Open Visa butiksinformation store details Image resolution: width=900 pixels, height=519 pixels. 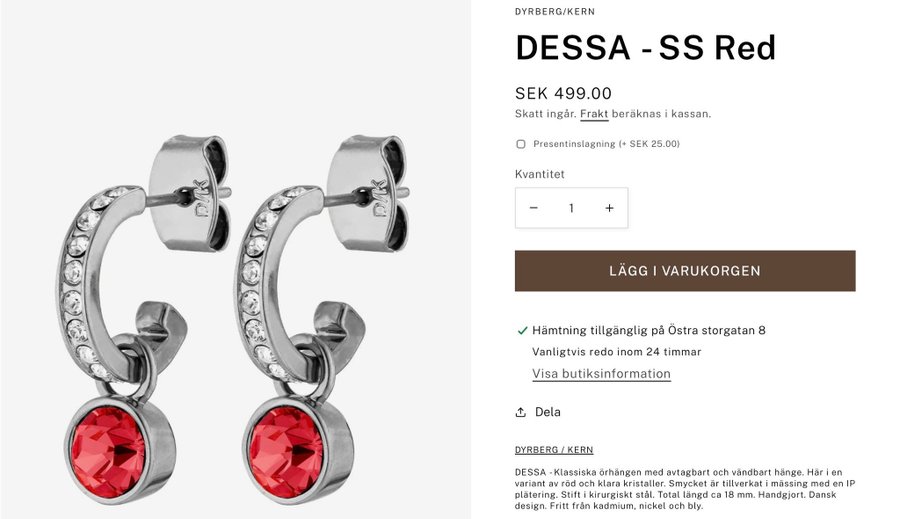tap(601, 374)
